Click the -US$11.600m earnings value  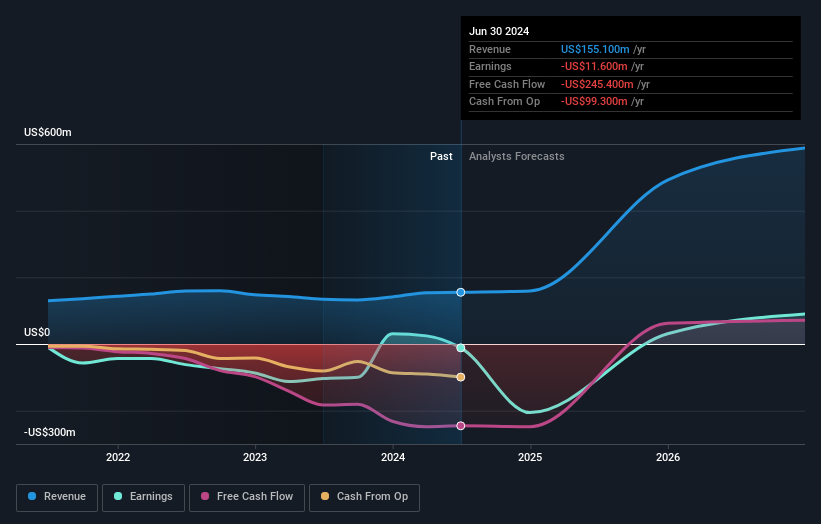(594, 66)
